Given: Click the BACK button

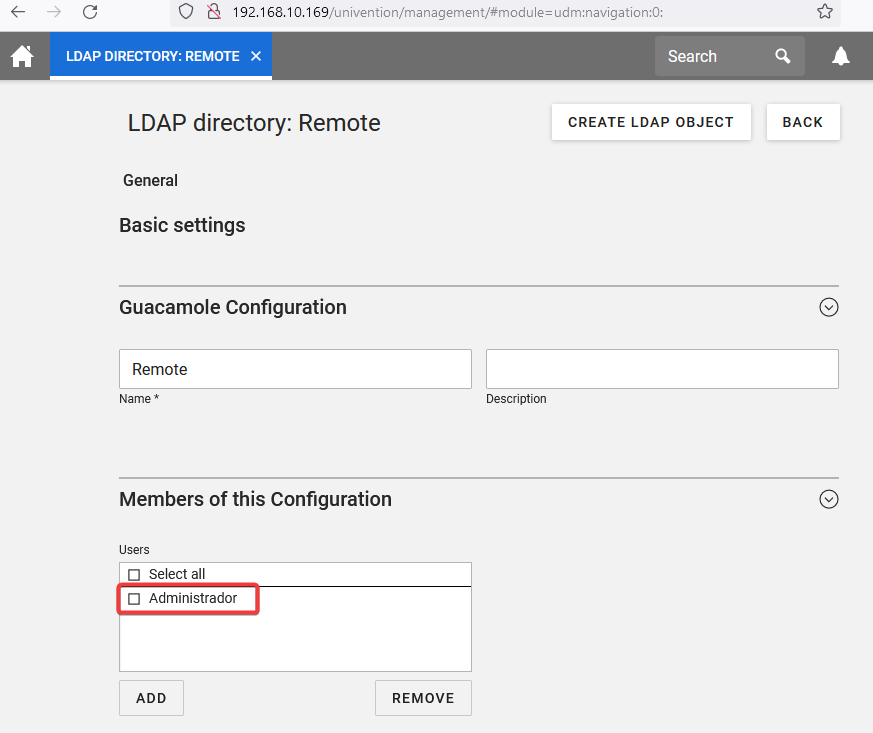Looking at the screenshot, I should coord(802,122).
